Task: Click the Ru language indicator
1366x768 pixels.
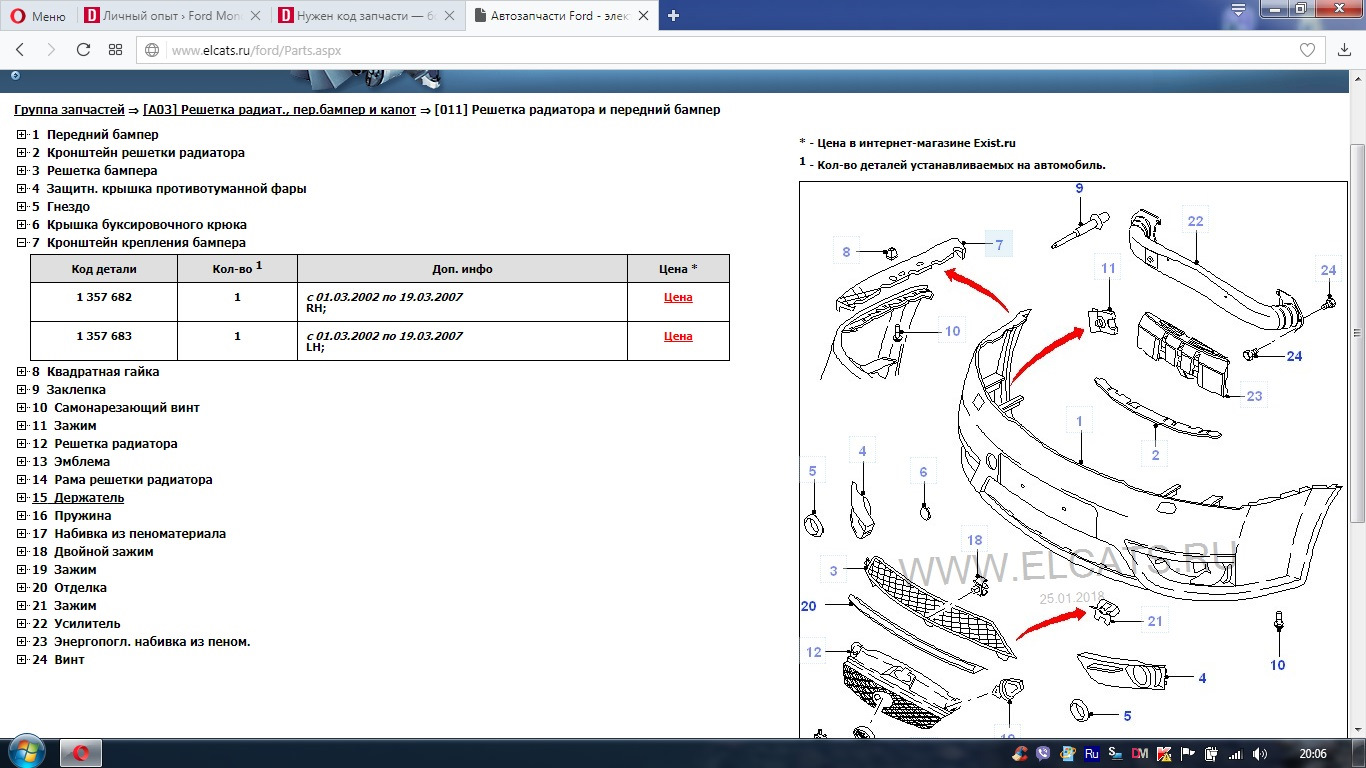Action: coord(1092,754)
